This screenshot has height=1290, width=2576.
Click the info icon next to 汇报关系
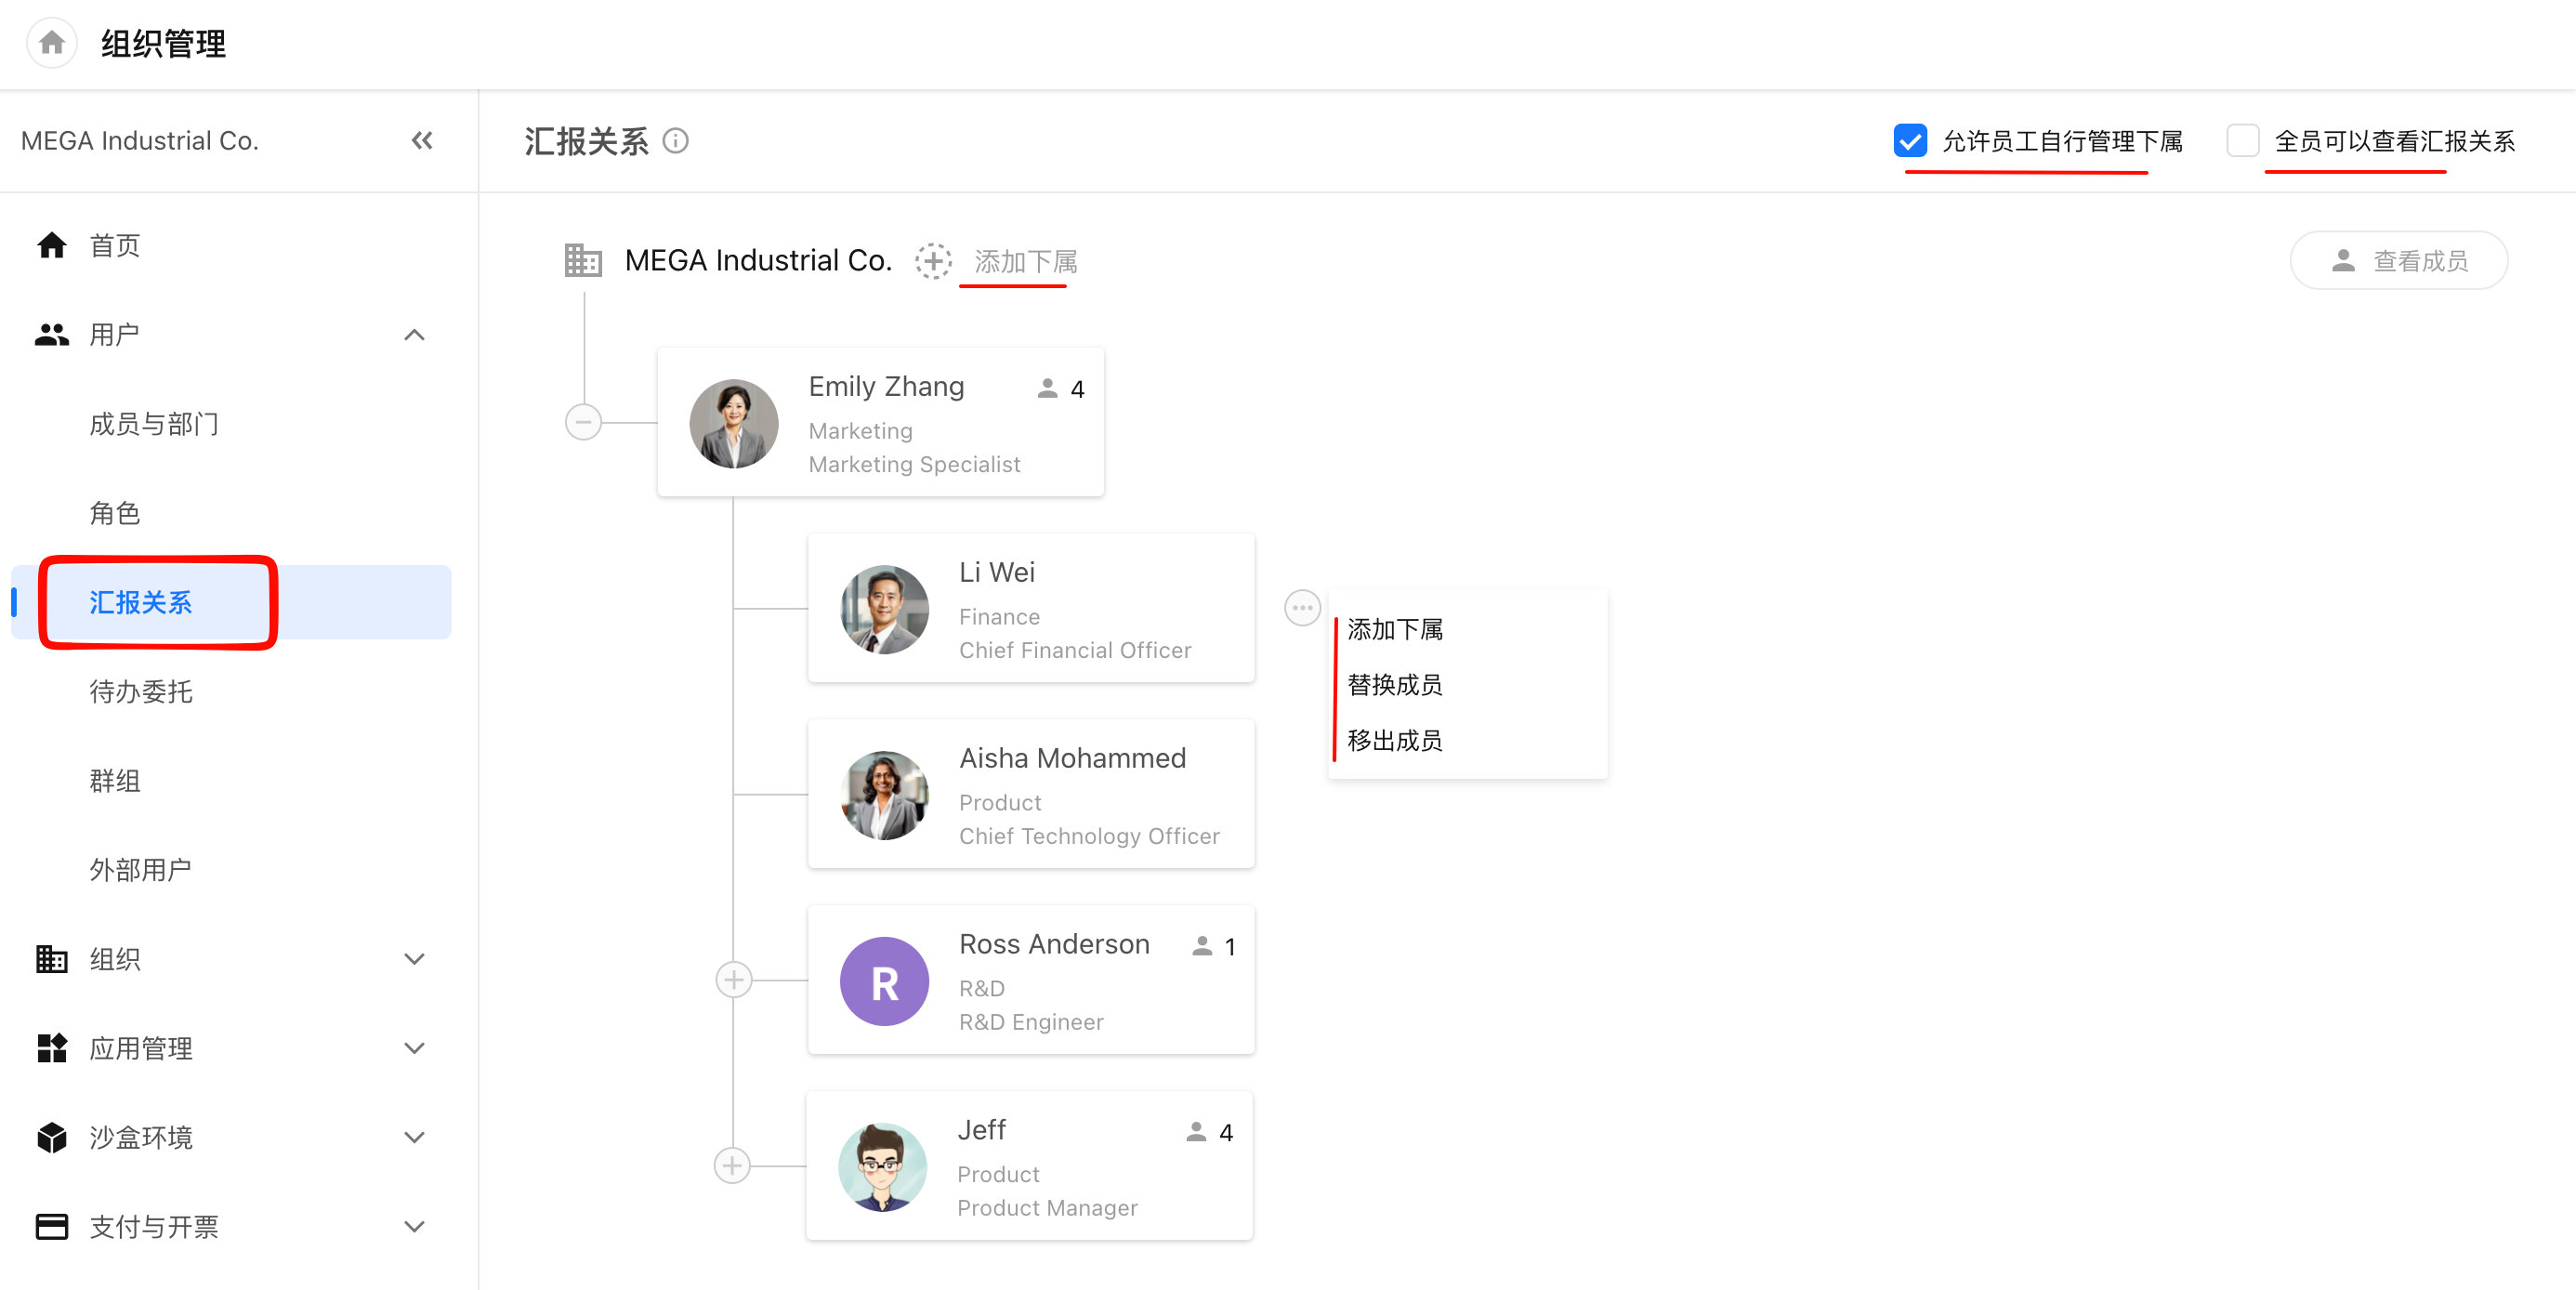[676, 141]
